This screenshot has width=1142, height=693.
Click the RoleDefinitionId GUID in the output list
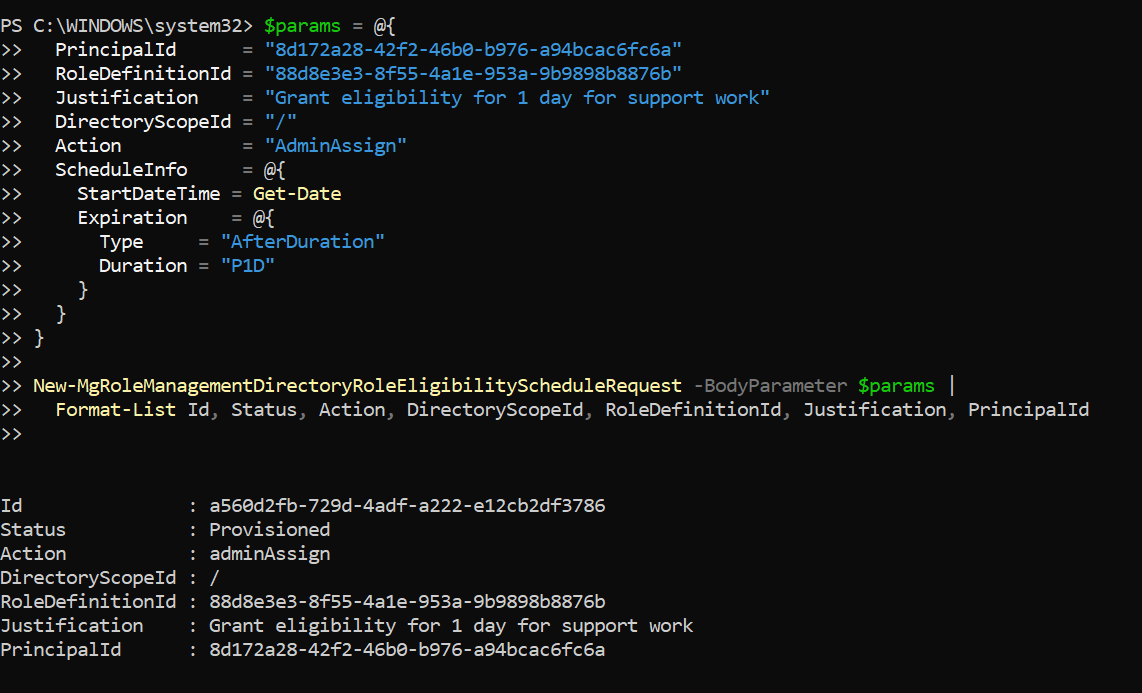coord(406,602)
